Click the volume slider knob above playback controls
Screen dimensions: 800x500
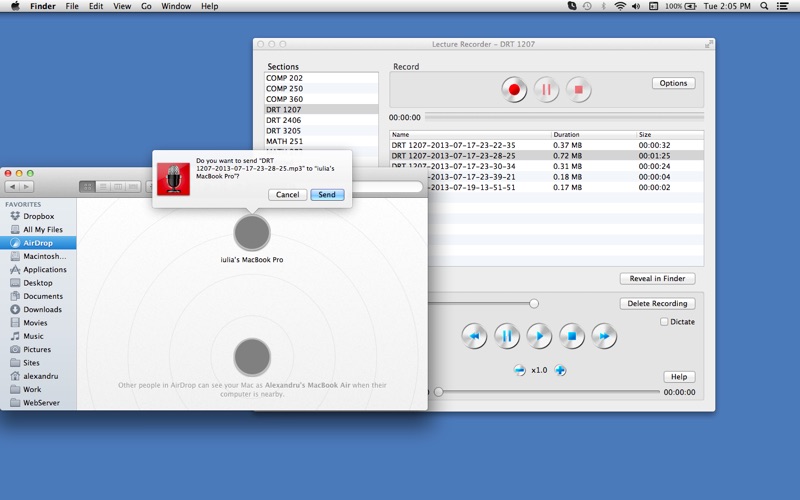click(534, 304)
